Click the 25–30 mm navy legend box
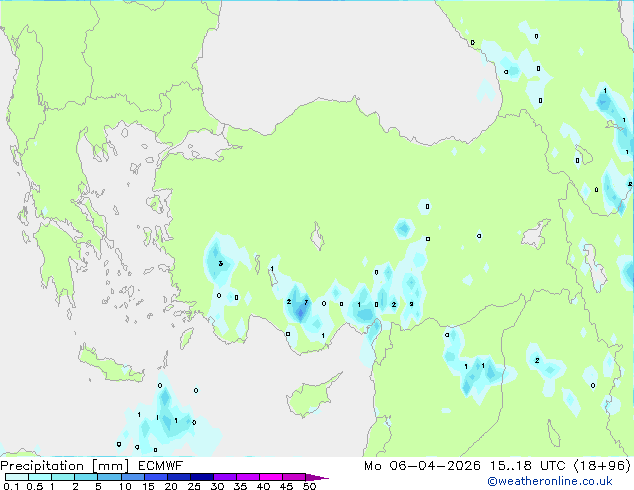The height and width of the screenshot is (490, 634). pyautogui.click(x=202, y=477)
